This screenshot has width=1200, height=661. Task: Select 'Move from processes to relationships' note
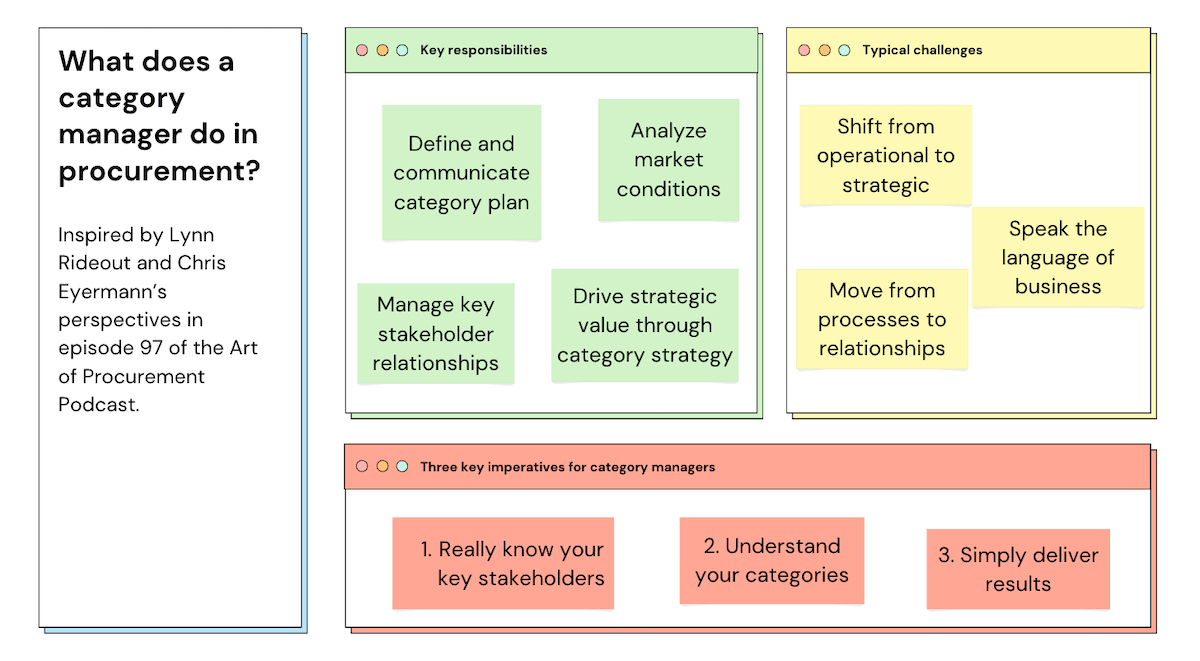click(x=881, y=319)
